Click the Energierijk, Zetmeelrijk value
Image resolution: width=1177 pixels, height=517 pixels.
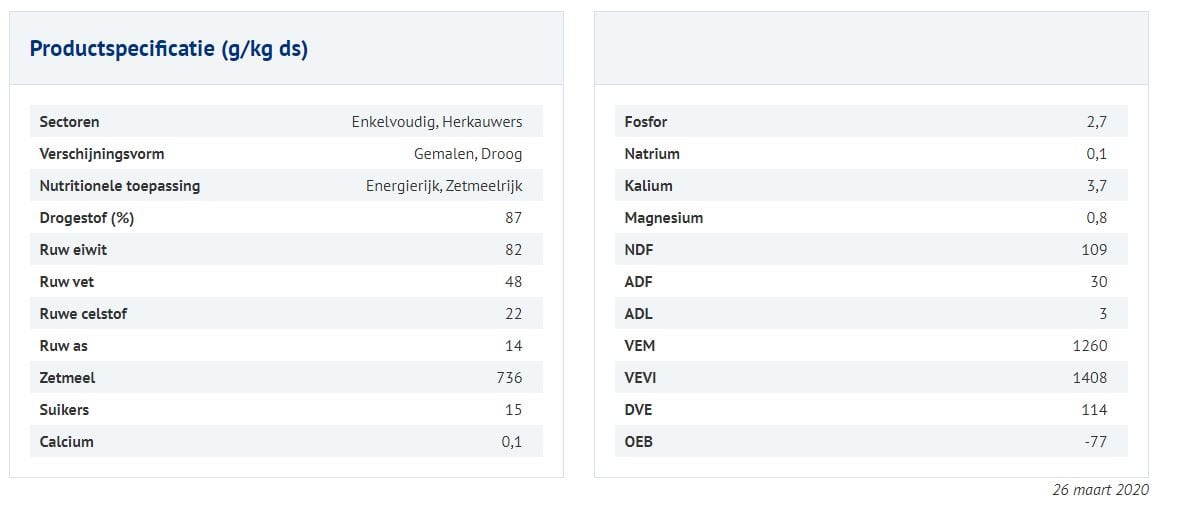[x=443, y=186]
